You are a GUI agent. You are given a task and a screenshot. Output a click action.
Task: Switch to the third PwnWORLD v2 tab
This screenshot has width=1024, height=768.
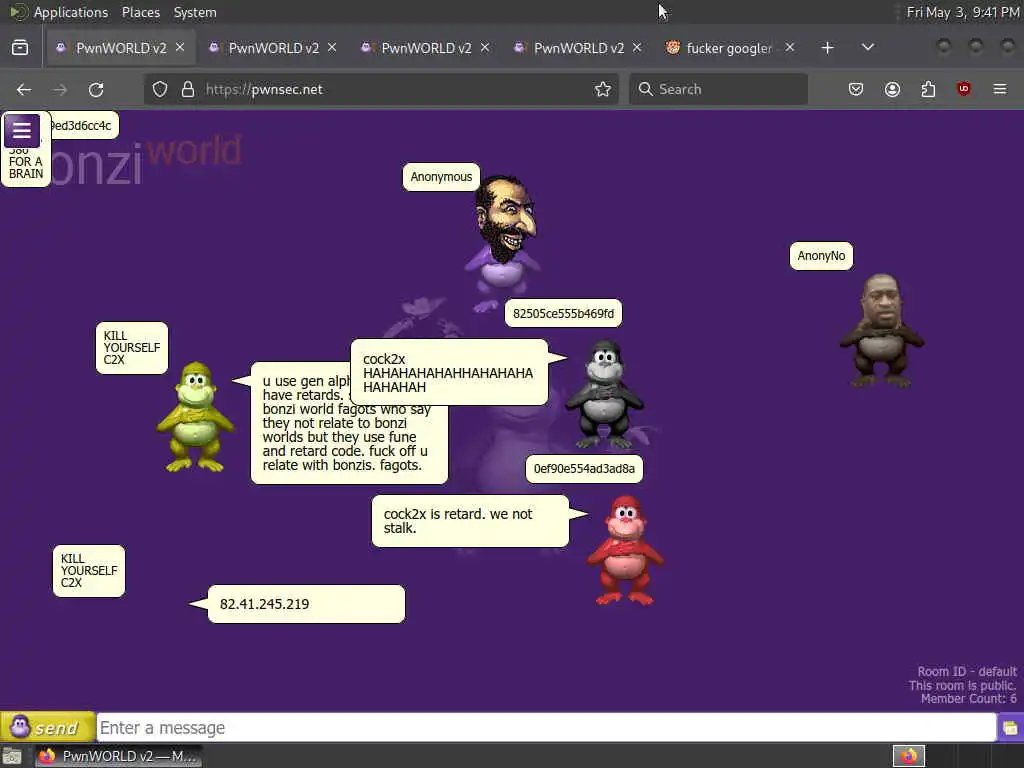(x=426, y=48)
